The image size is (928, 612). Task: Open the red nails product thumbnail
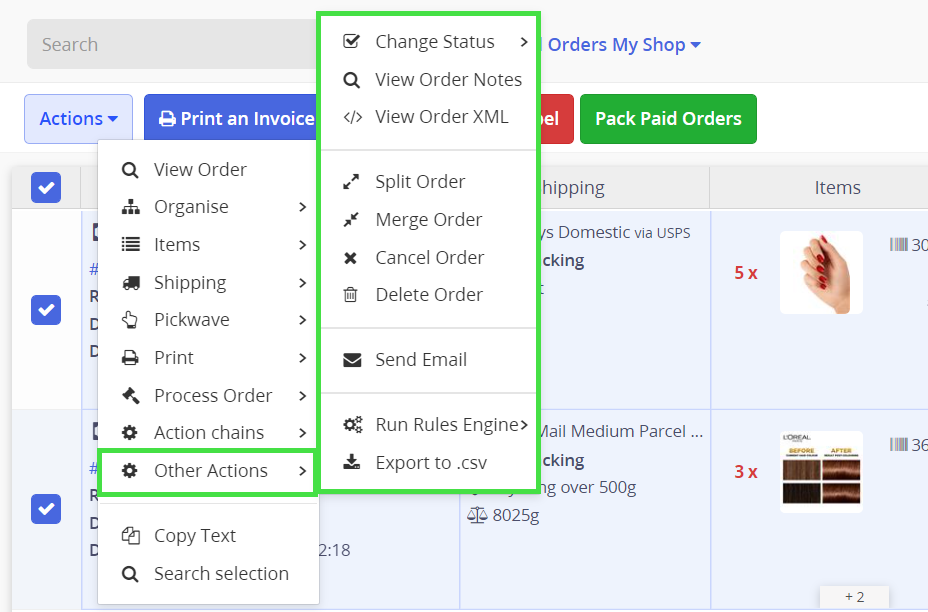point(820,272)
